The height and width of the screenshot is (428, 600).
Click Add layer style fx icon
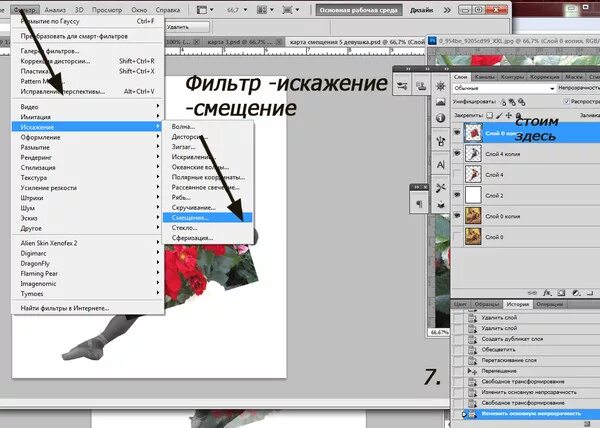point(547,293)
